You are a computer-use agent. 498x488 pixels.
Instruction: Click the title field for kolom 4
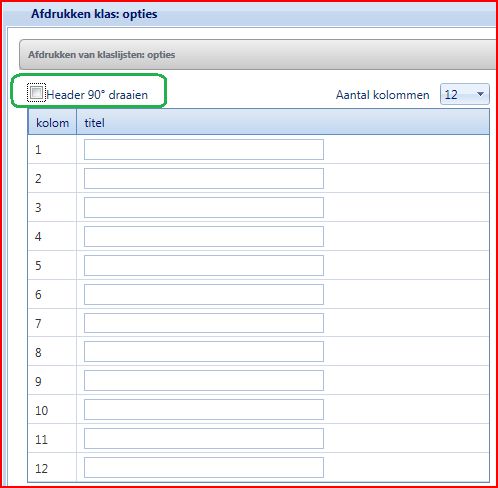pyautogui.click(x=204, y=236)
